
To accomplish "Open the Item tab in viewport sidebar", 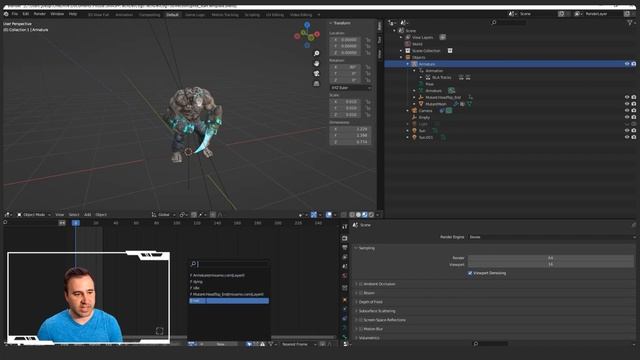I will pos(380,27).
